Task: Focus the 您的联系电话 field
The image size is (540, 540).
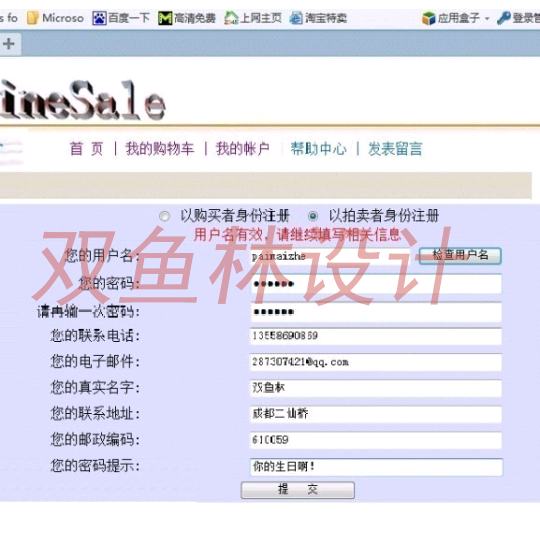Action: (376, 336)
